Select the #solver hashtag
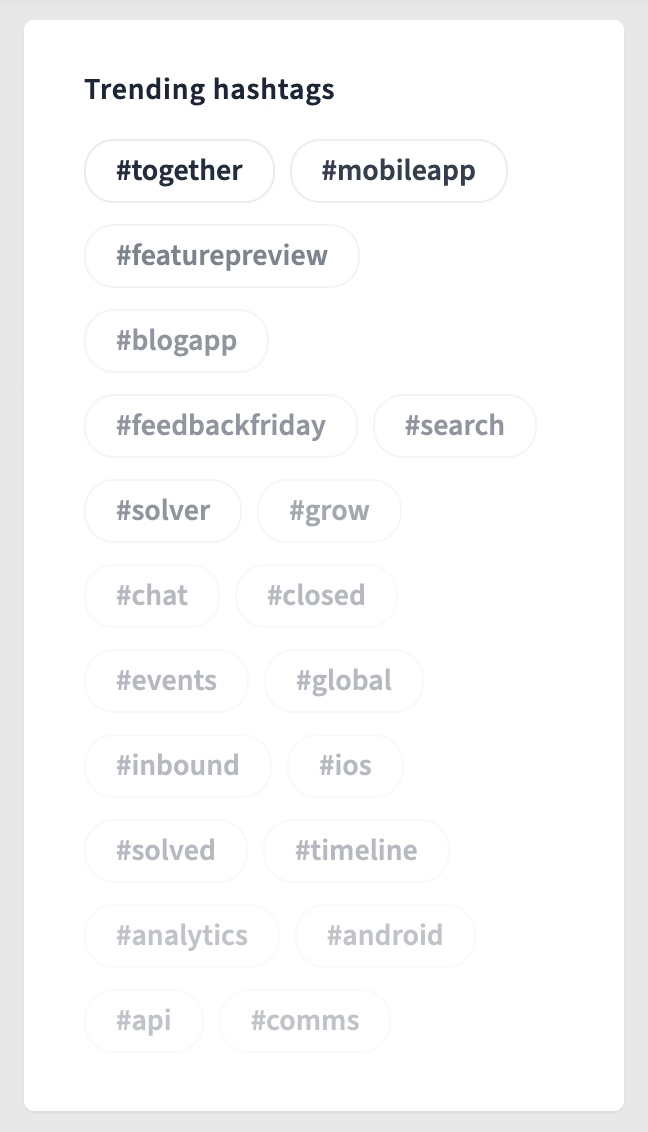Viewport: 648px width, 1132px height. coord(163,510)
